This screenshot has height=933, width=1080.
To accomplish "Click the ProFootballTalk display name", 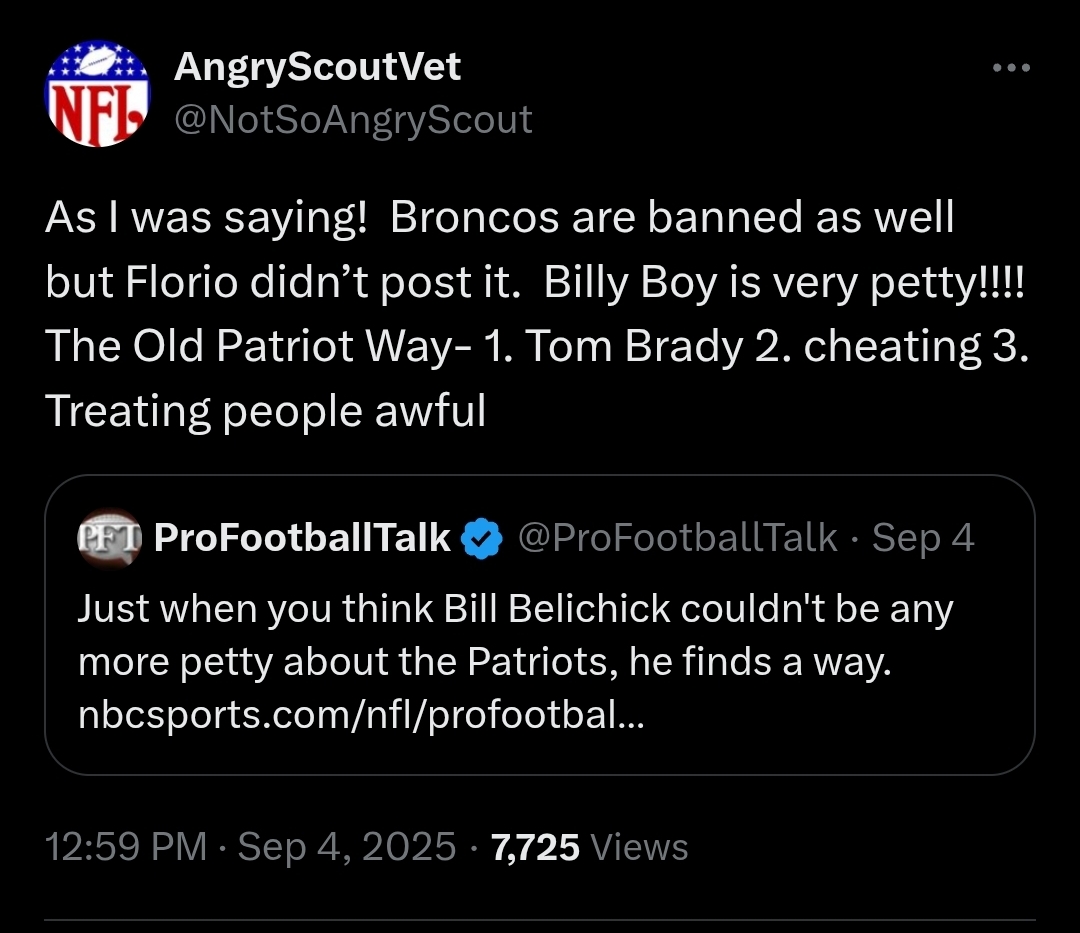I will tap(303, 538).
